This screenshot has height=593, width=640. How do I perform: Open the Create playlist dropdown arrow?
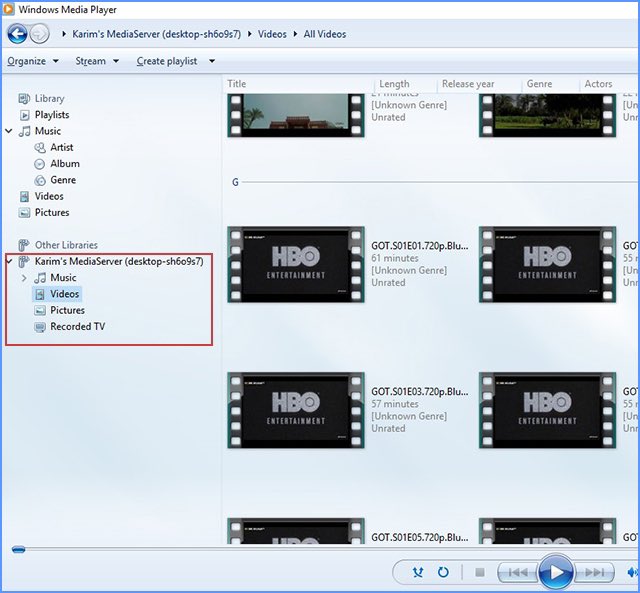(212, 61)
